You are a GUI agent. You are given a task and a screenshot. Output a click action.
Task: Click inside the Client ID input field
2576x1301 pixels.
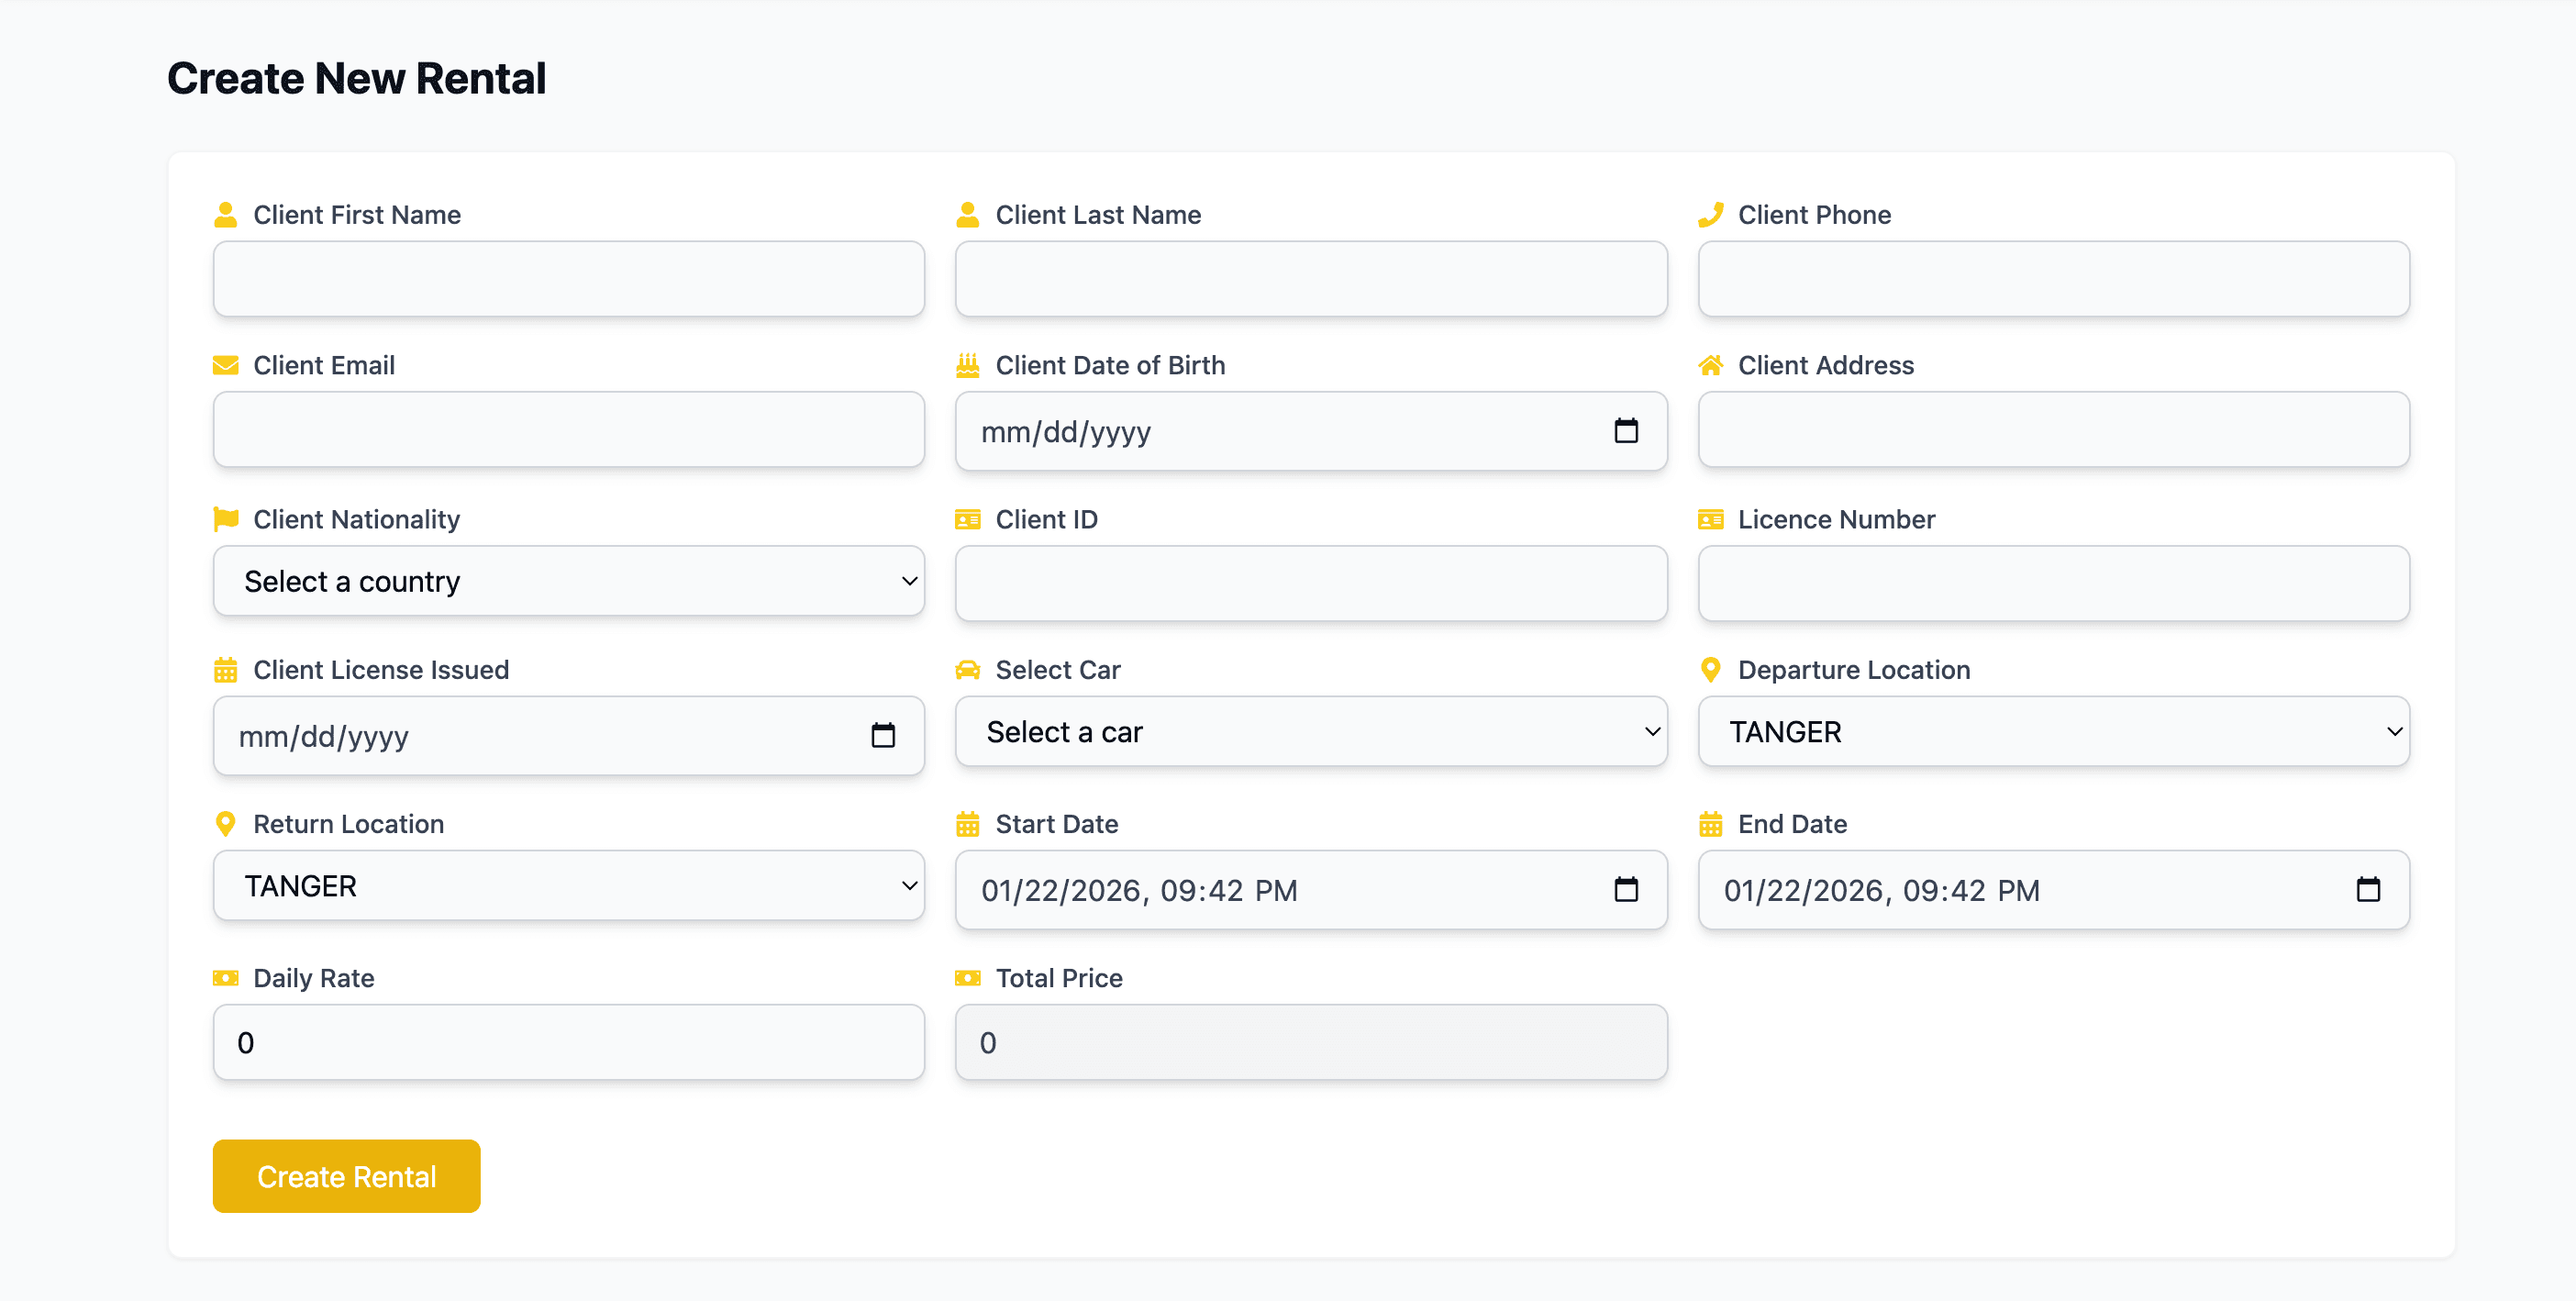(x=1310, y=584)
